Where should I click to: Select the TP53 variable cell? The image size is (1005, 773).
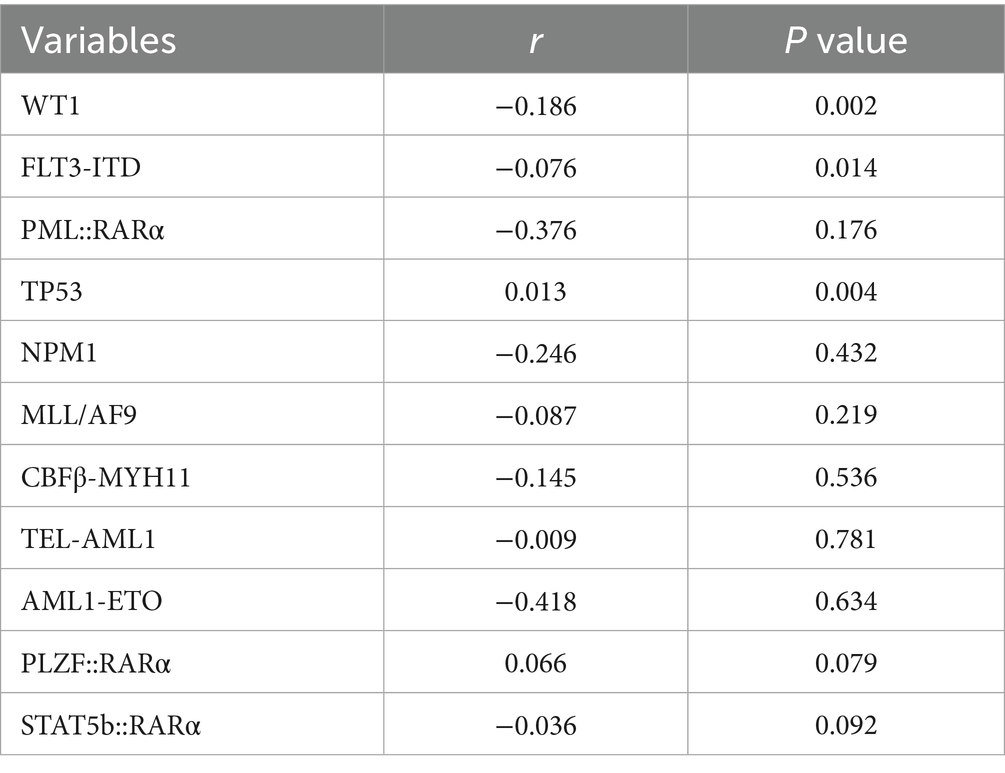[x=46, y=292]
